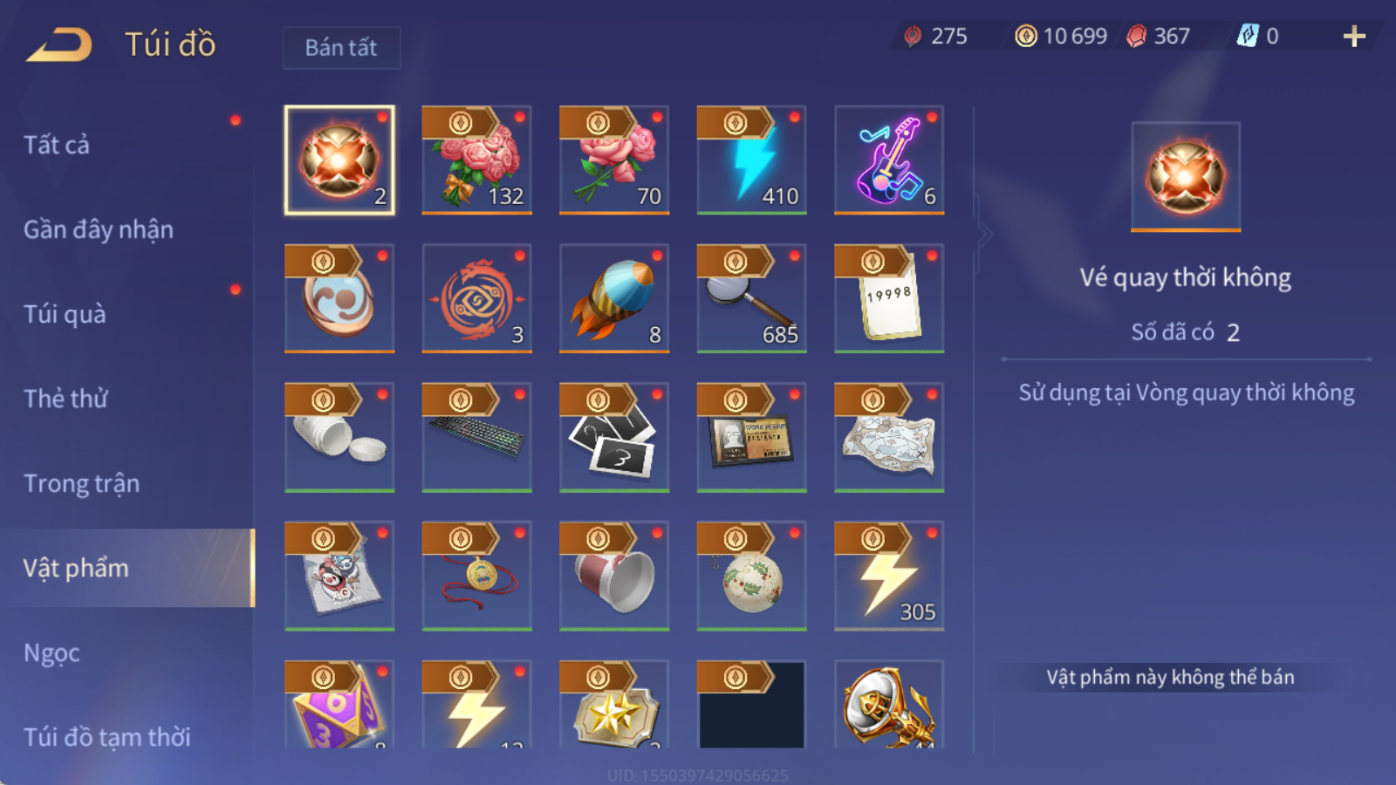Select the golden lightning bolt with 305
1396x785 pixels.
tap(889, 576)
